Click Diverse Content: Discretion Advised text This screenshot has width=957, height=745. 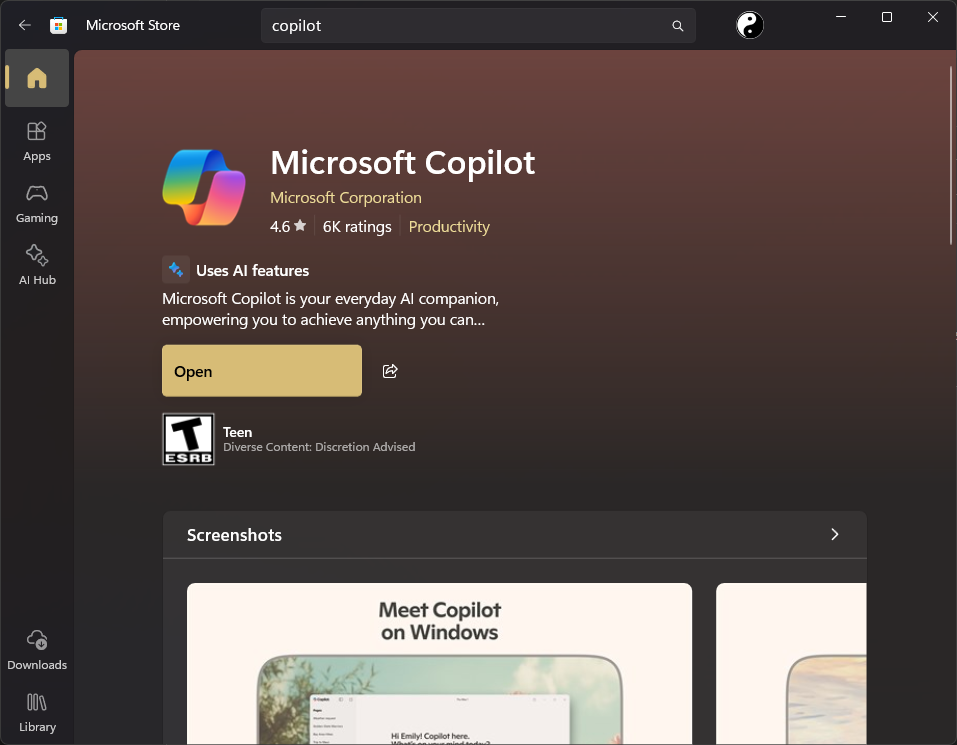[x=319, y=447]
